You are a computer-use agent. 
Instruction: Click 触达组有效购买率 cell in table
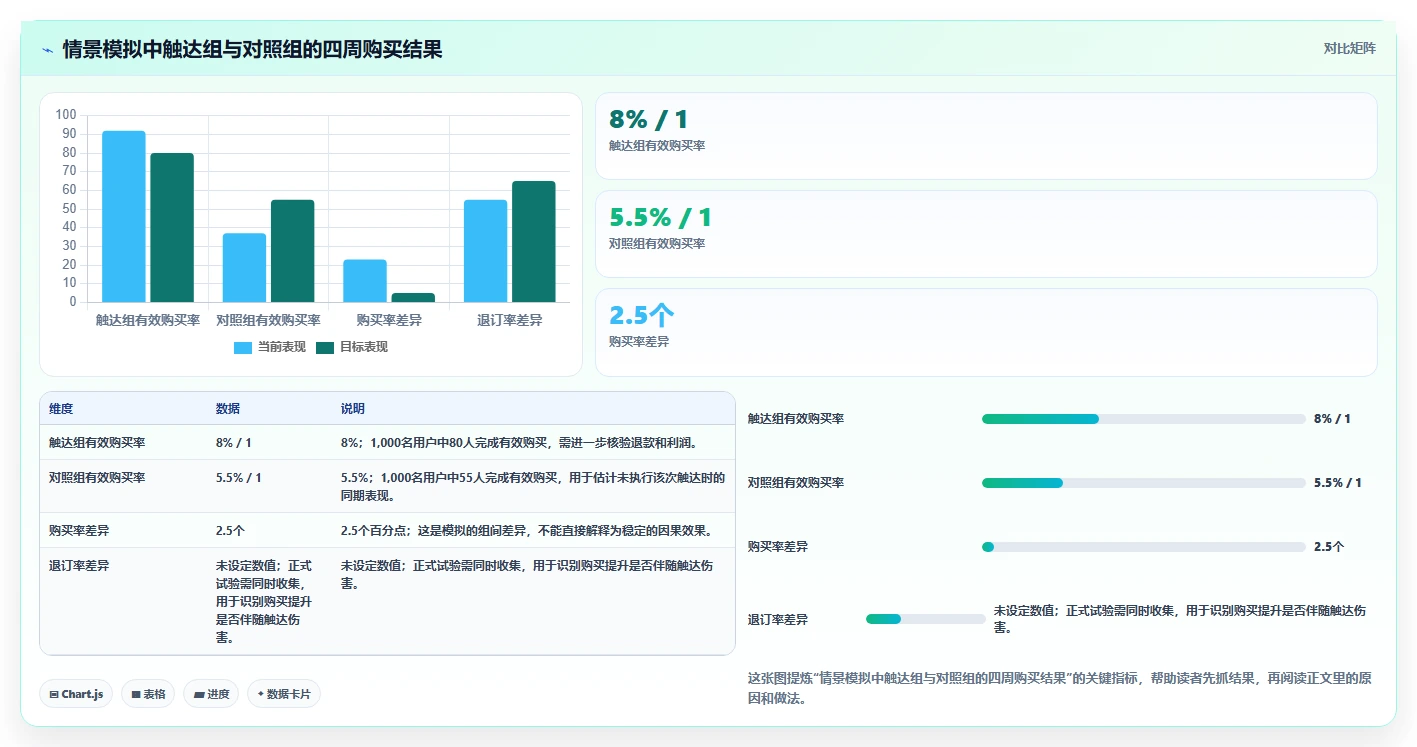(97, 442)
